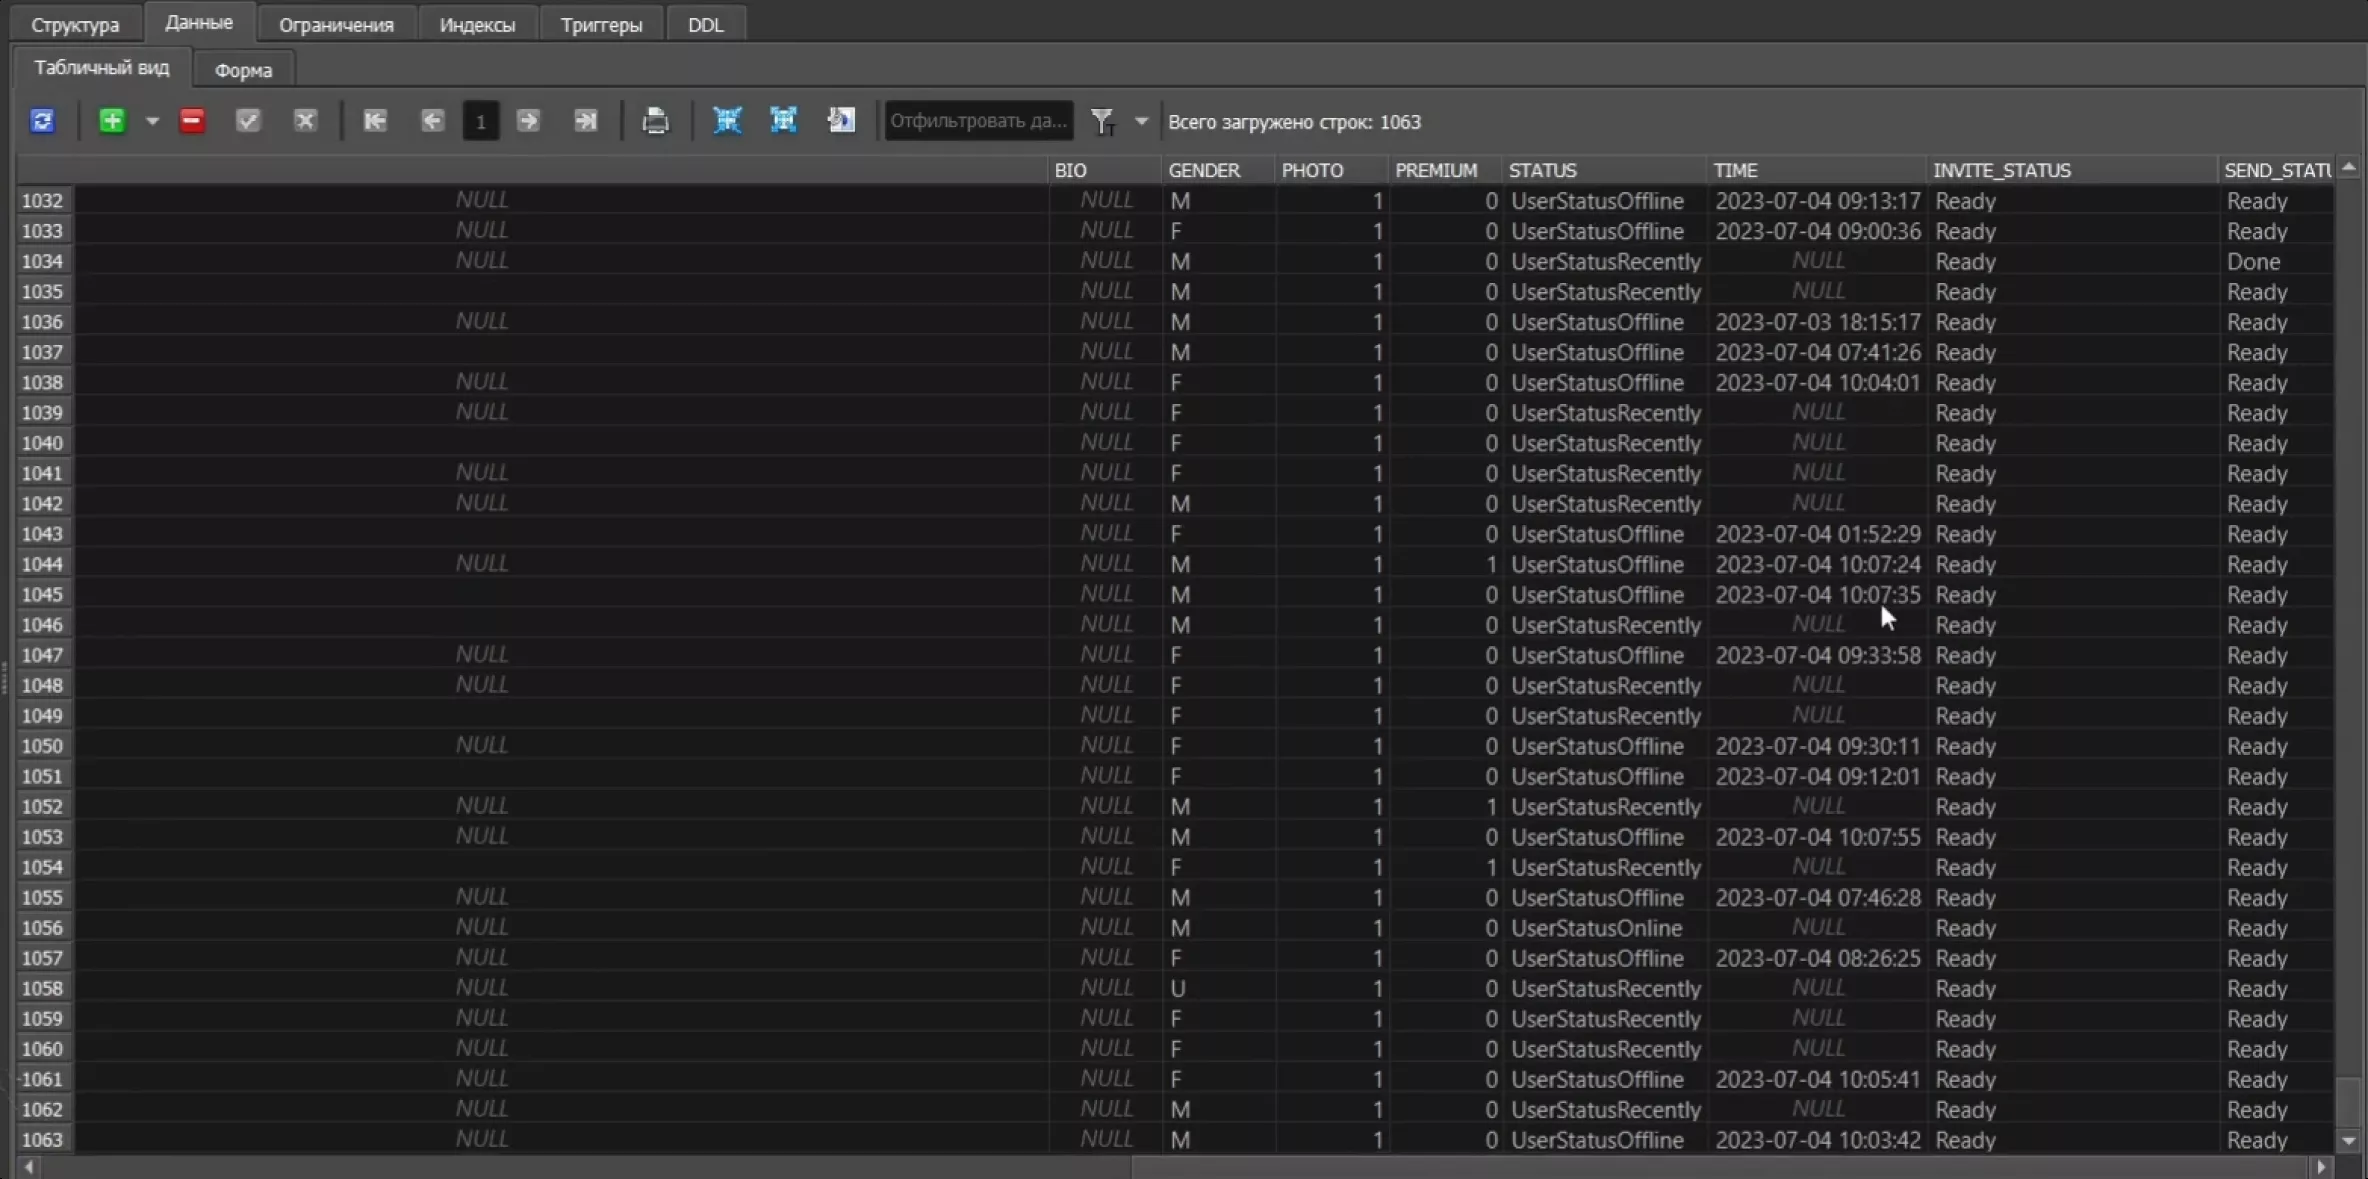Click the horizontal scrollbar right arrow
2368x1179 pixels.
click(x=2322, y=1167)
